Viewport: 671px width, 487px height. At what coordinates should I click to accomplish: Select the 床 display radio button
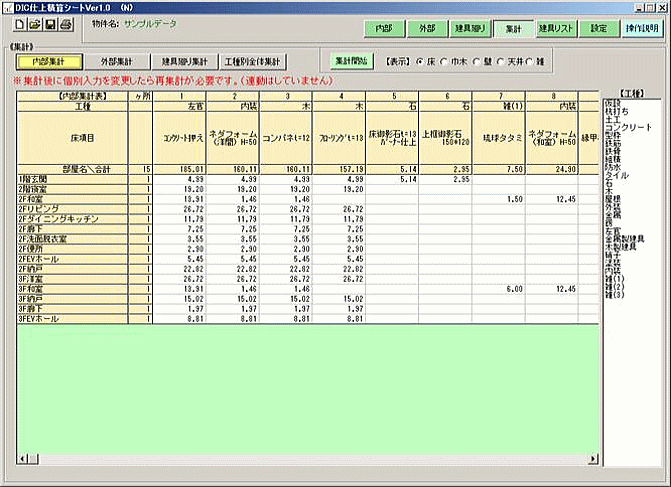(419, 62)
